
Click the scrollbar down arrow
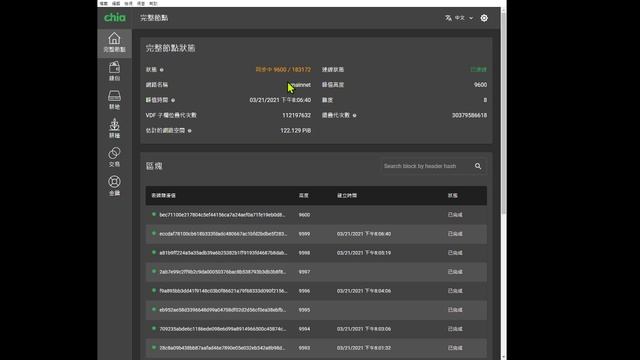tap(504, 357)
